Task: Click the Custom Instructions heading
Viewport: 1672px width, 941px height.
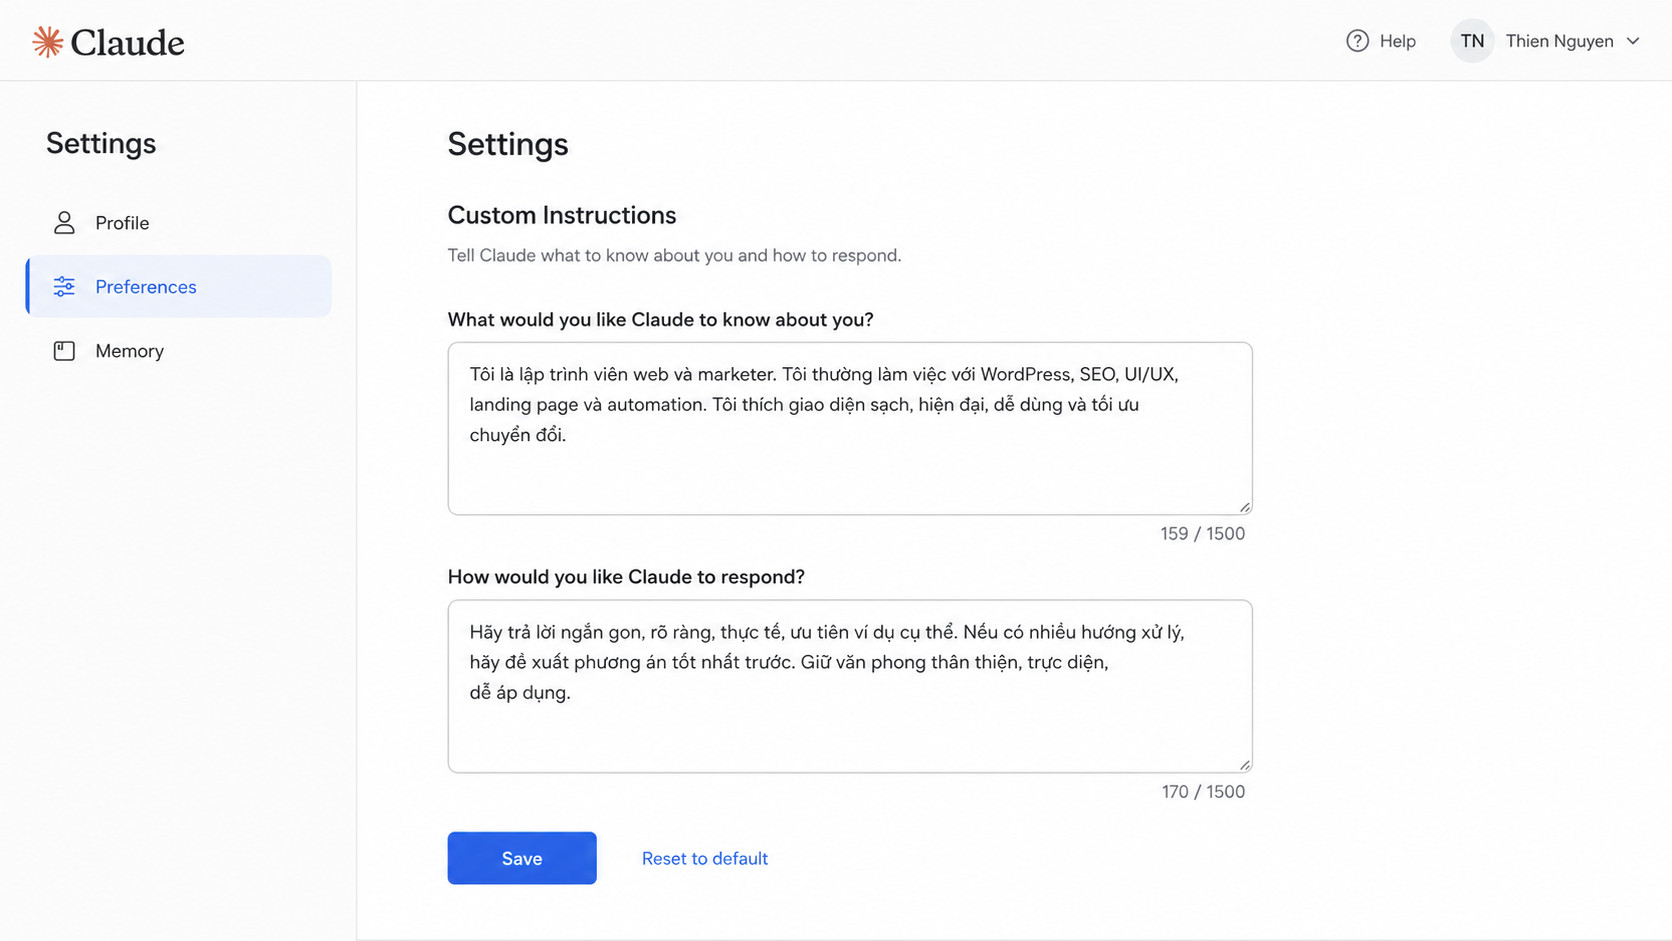Action: (562, 215)
